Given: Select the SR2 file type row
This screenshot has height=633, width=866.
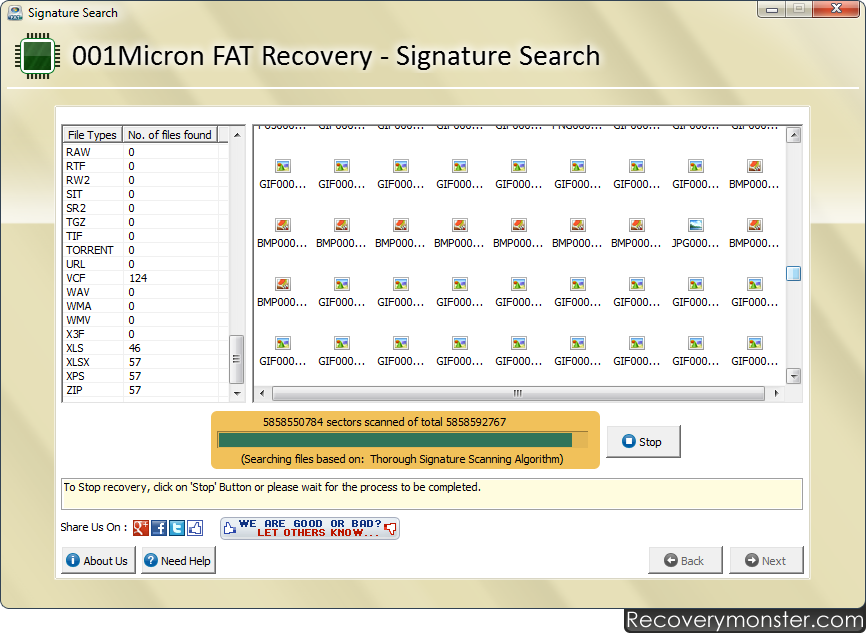Looking at the screenshot, I should (146, 208).
